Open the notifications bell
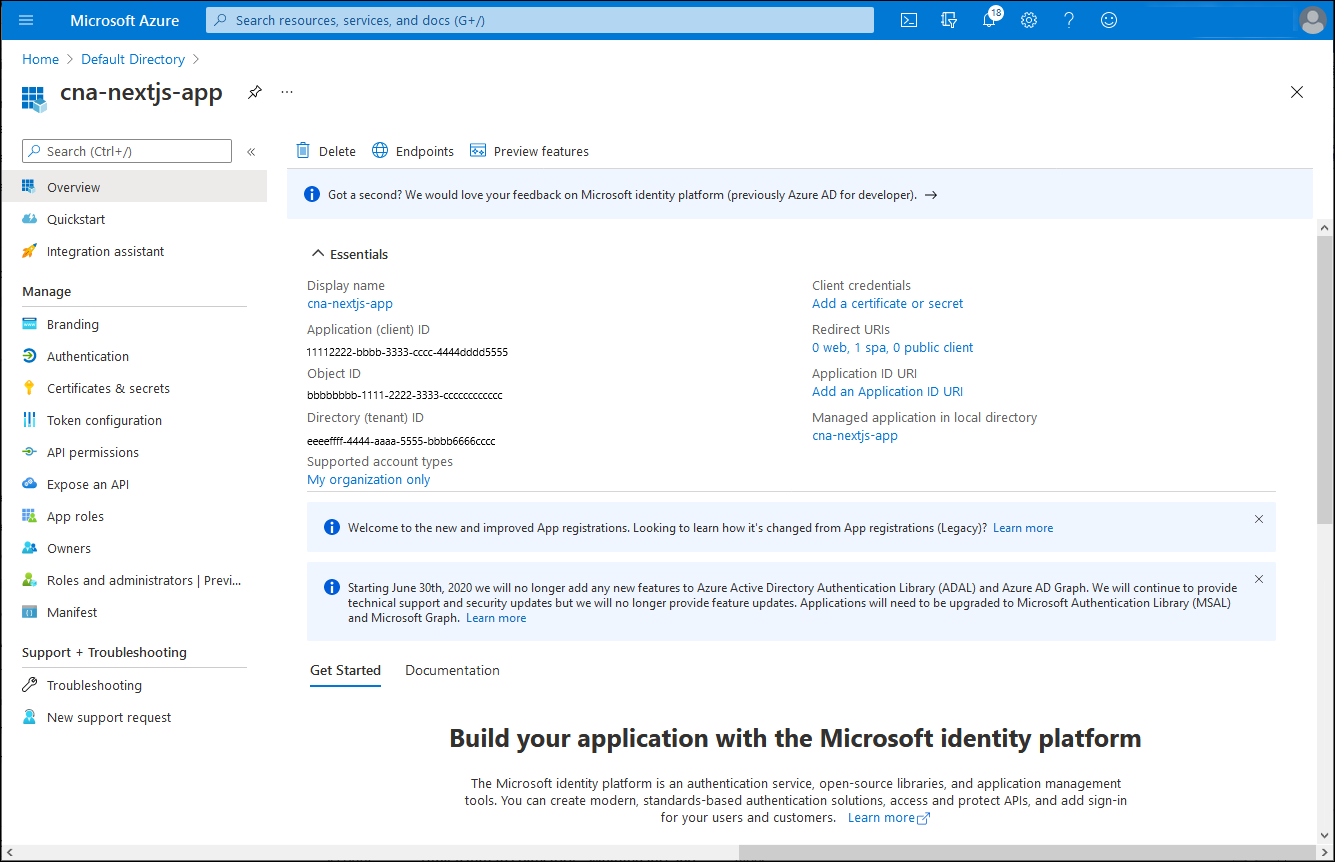This screenshot has height=862, width=1335. pos(989,20)
